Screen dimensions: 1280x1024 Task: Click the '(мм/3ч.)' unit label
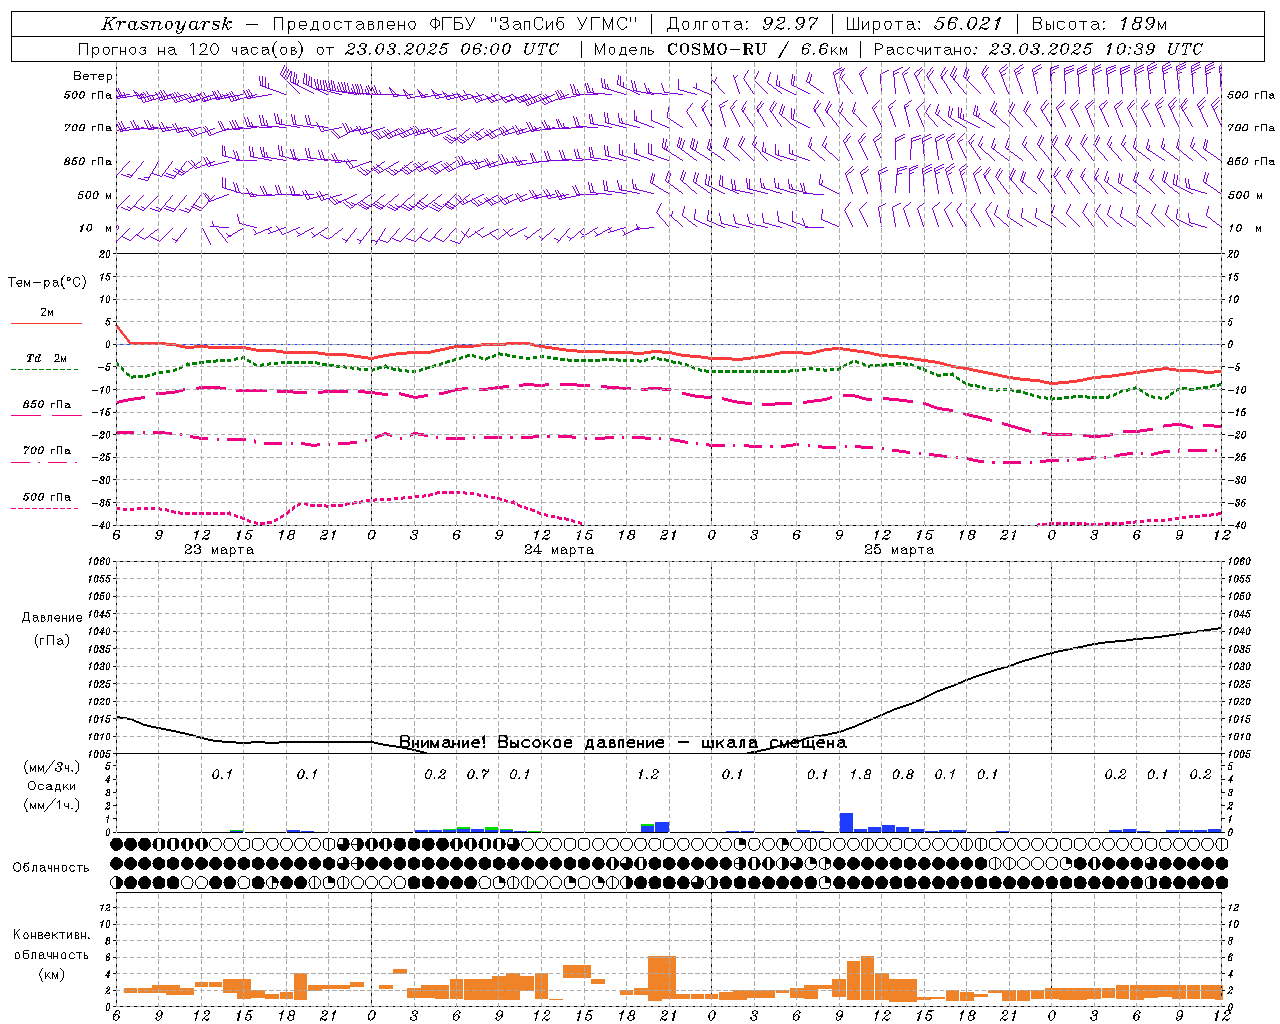pos(52,767)
